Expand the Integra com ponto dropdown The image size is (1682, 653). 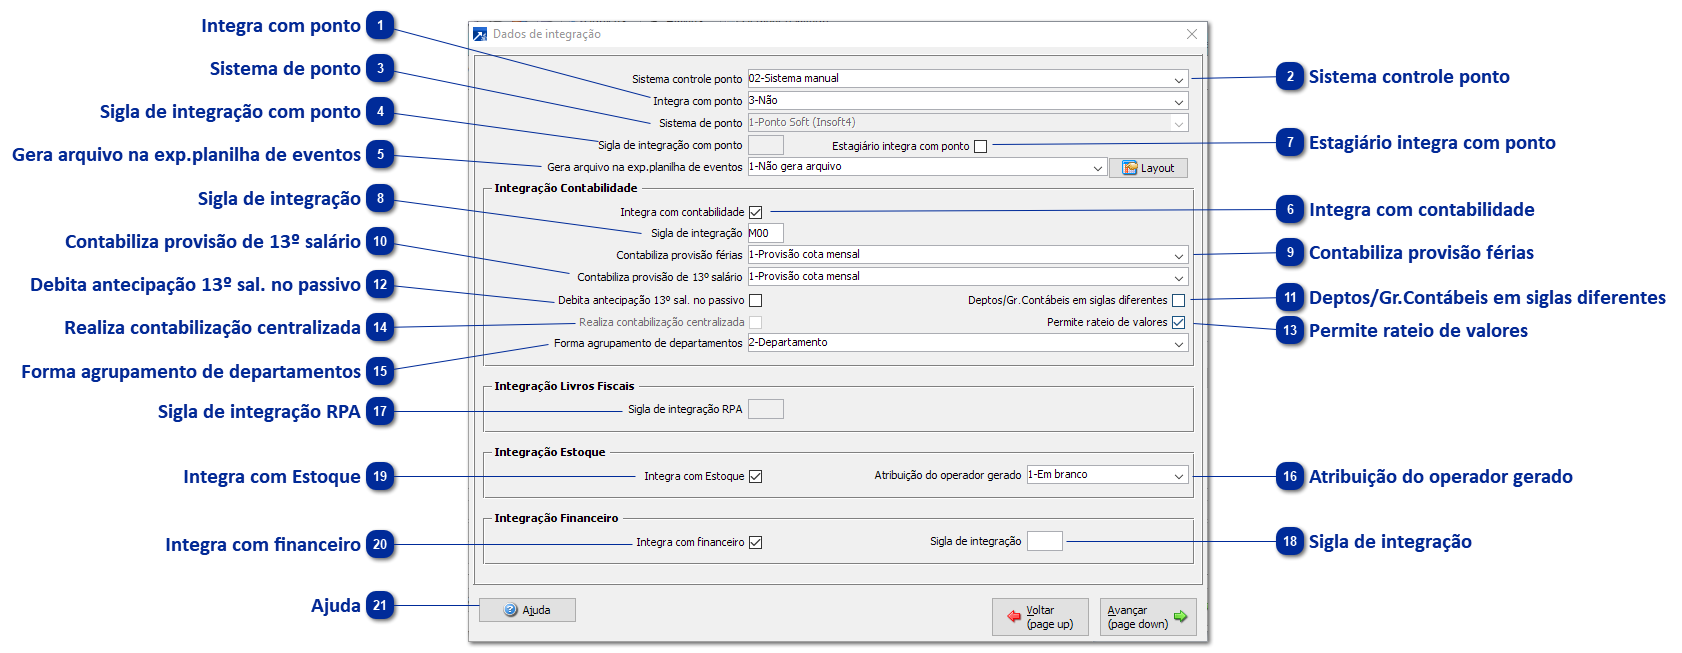1179,101
